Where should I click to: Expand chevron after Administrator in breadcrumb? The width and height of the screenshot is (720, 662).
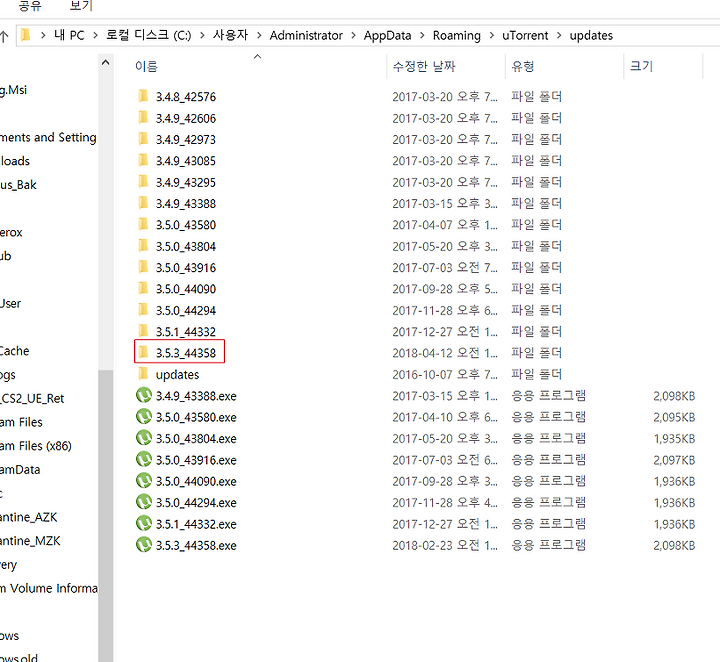click(x=353, y=35)
